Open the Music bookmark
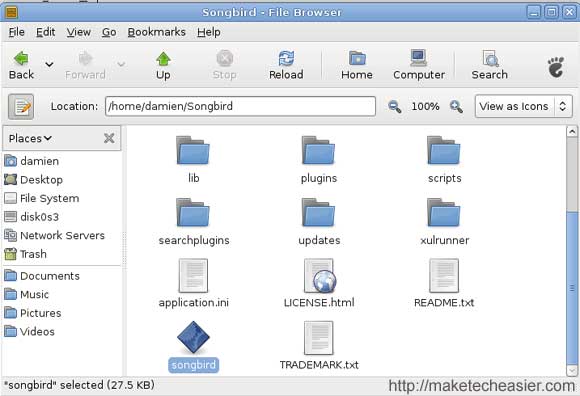The width and height of the screenshot is (580, 396). [62, 294]
